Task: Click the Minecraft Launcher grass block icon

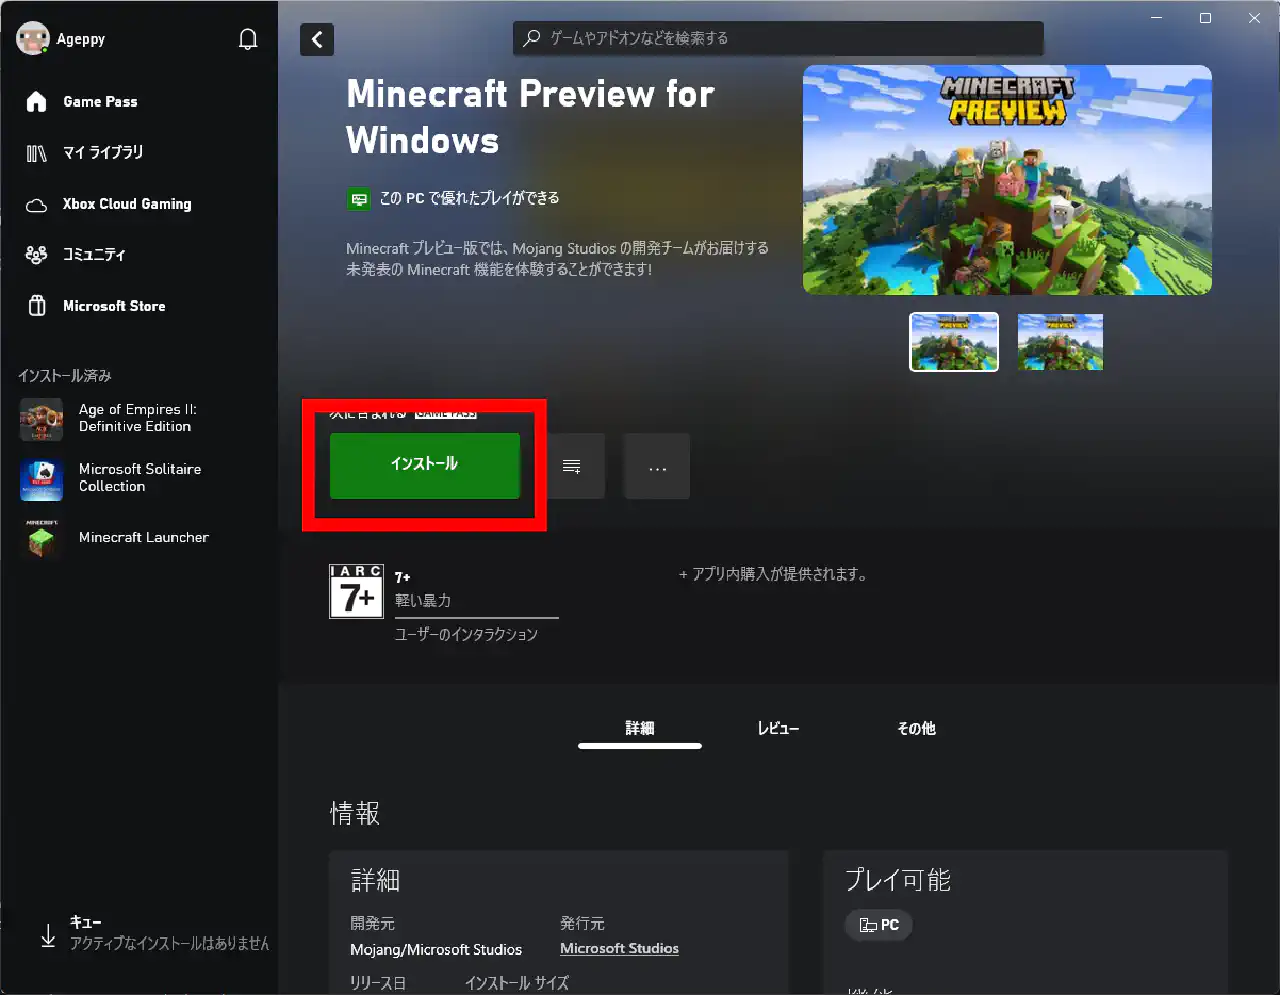Action: [41, 539]
